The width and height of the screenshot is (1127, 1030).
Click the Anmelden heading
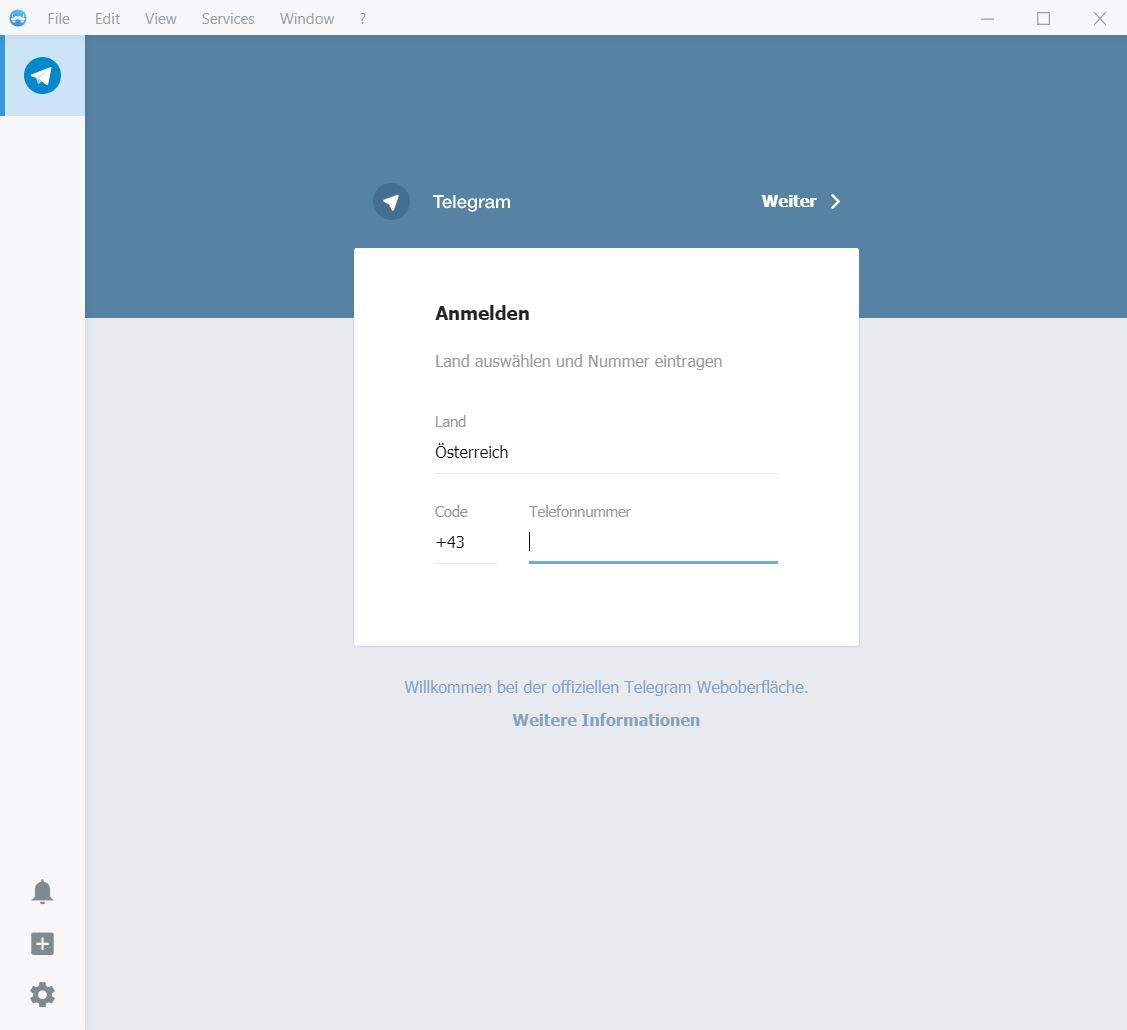[482, 313]
